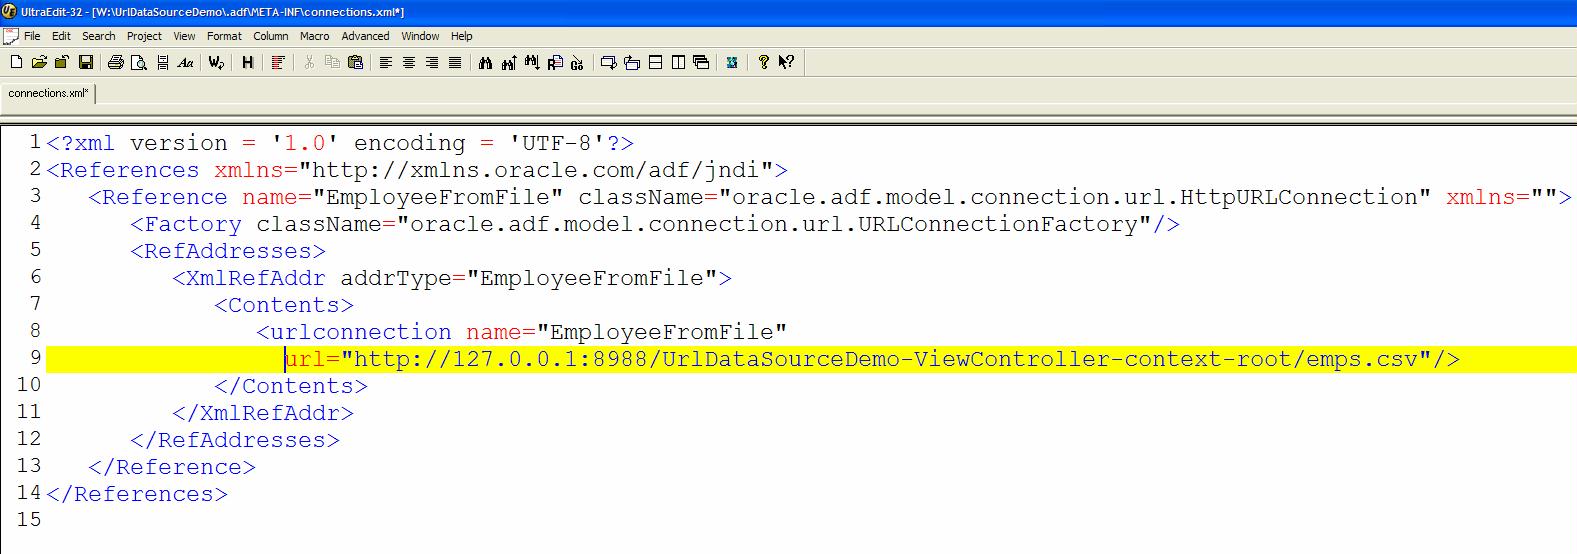1577x554 pixels.
Task: Save the file using the floppy disk icon
Action: [x=86, y=62]
